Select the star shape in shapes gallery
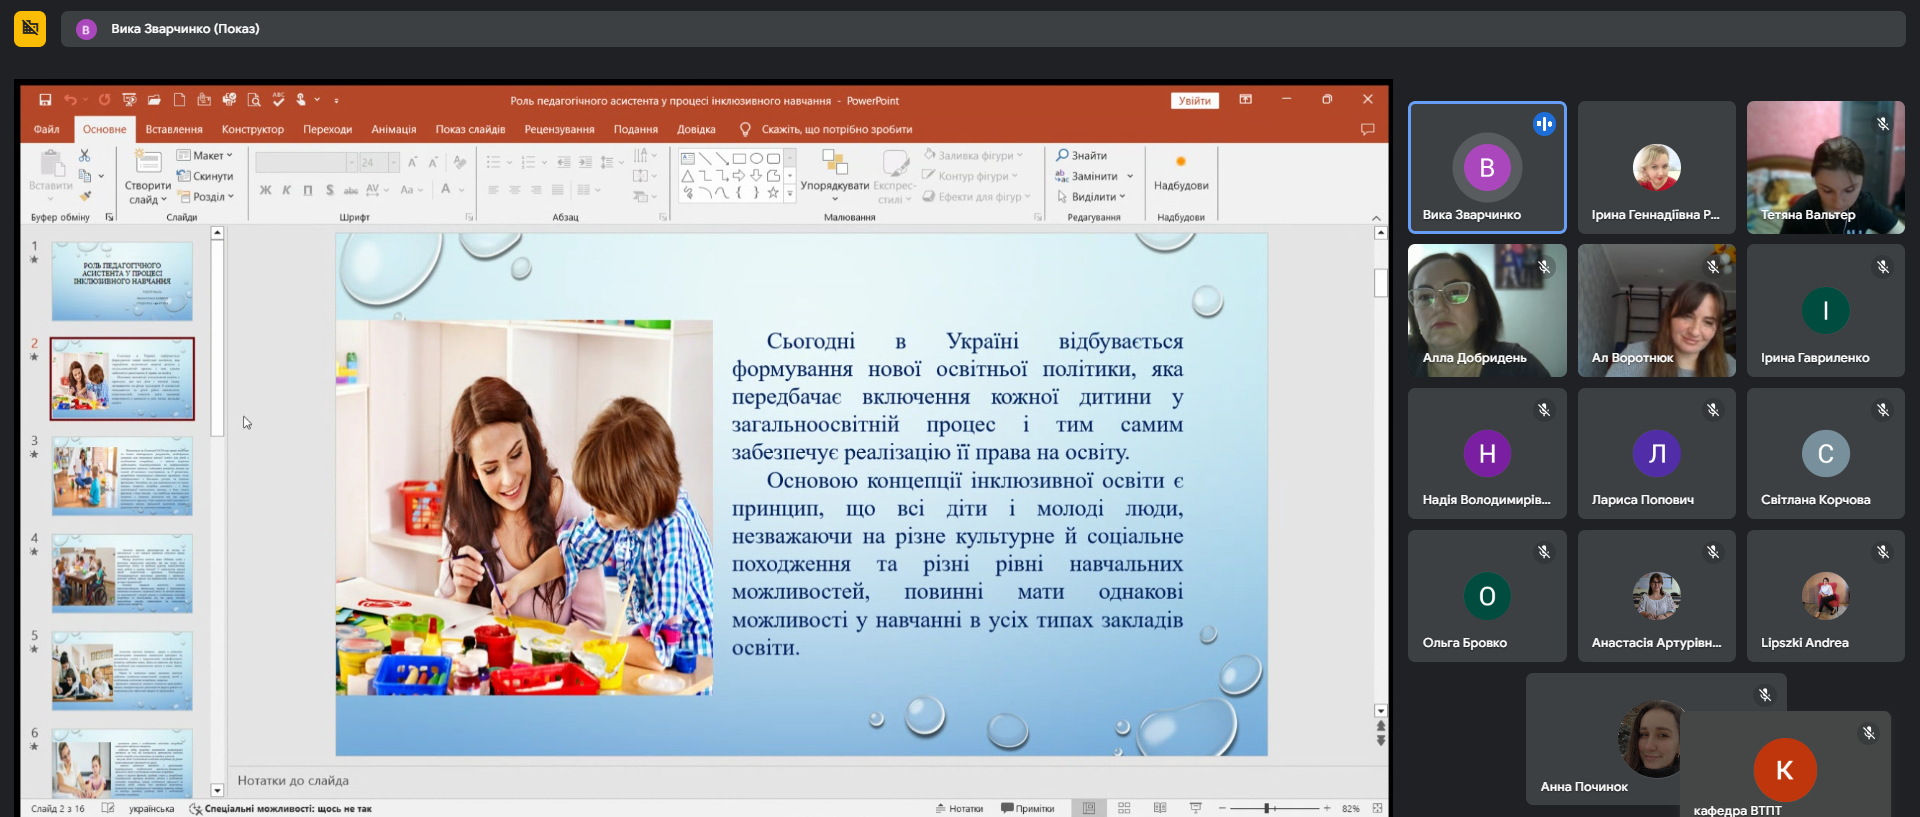1920x817 pixels. coord(773,193)
